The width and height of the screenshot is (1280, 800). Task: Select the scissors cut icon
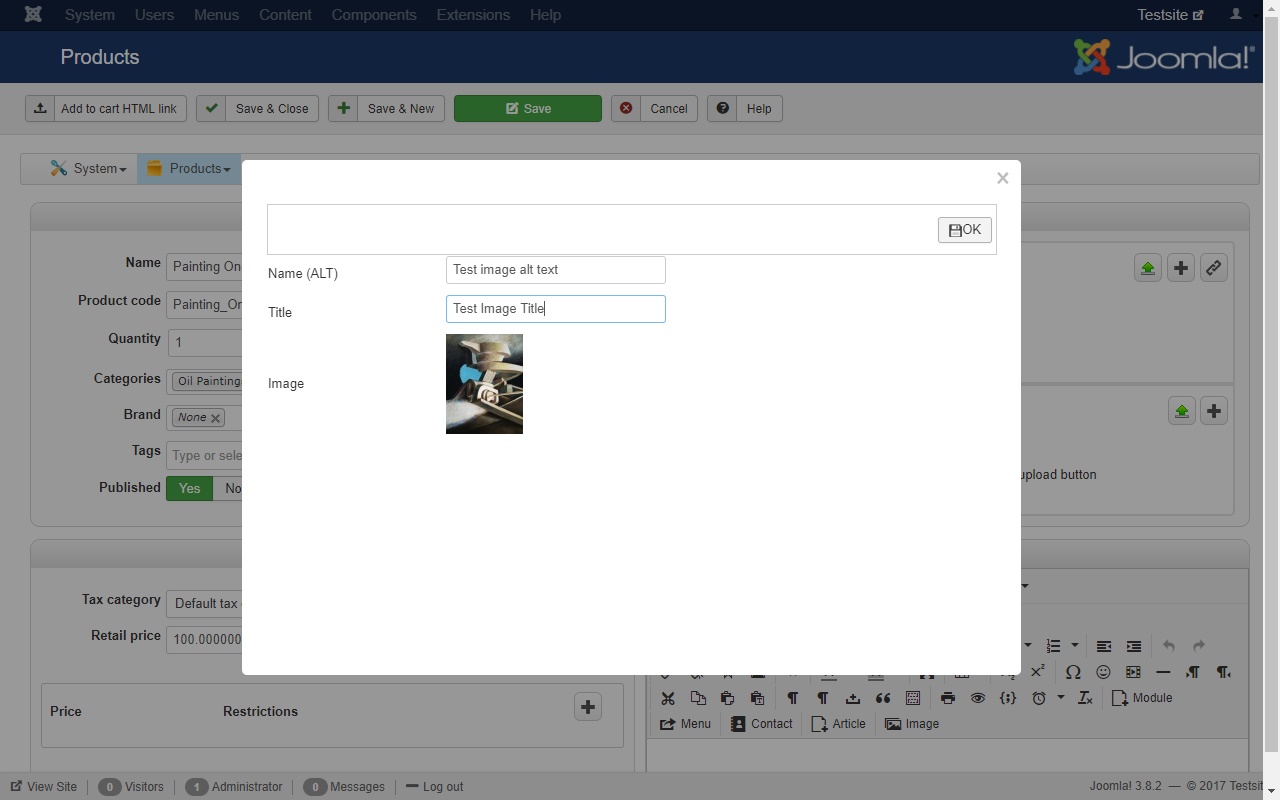coord(667,698)
